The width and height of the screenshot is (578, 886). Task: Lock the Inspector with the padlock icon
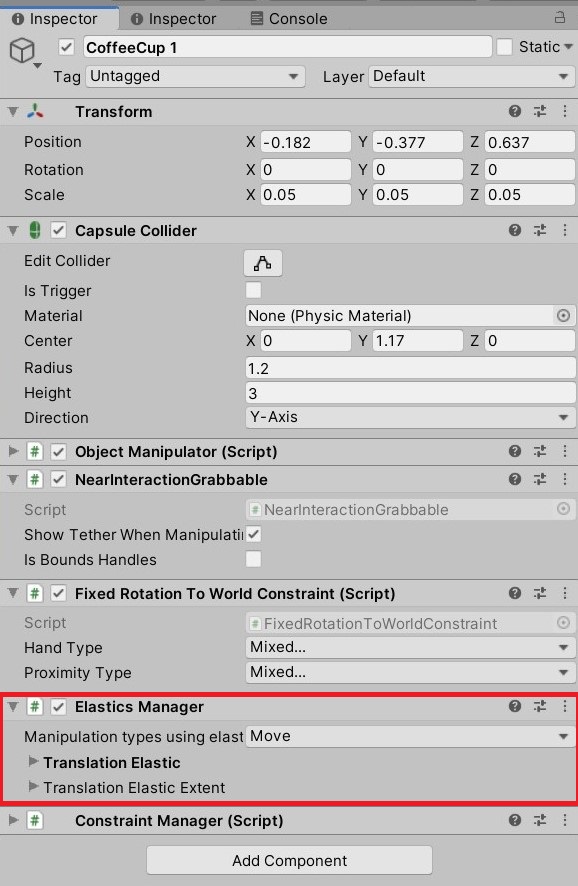coord(559,18)
